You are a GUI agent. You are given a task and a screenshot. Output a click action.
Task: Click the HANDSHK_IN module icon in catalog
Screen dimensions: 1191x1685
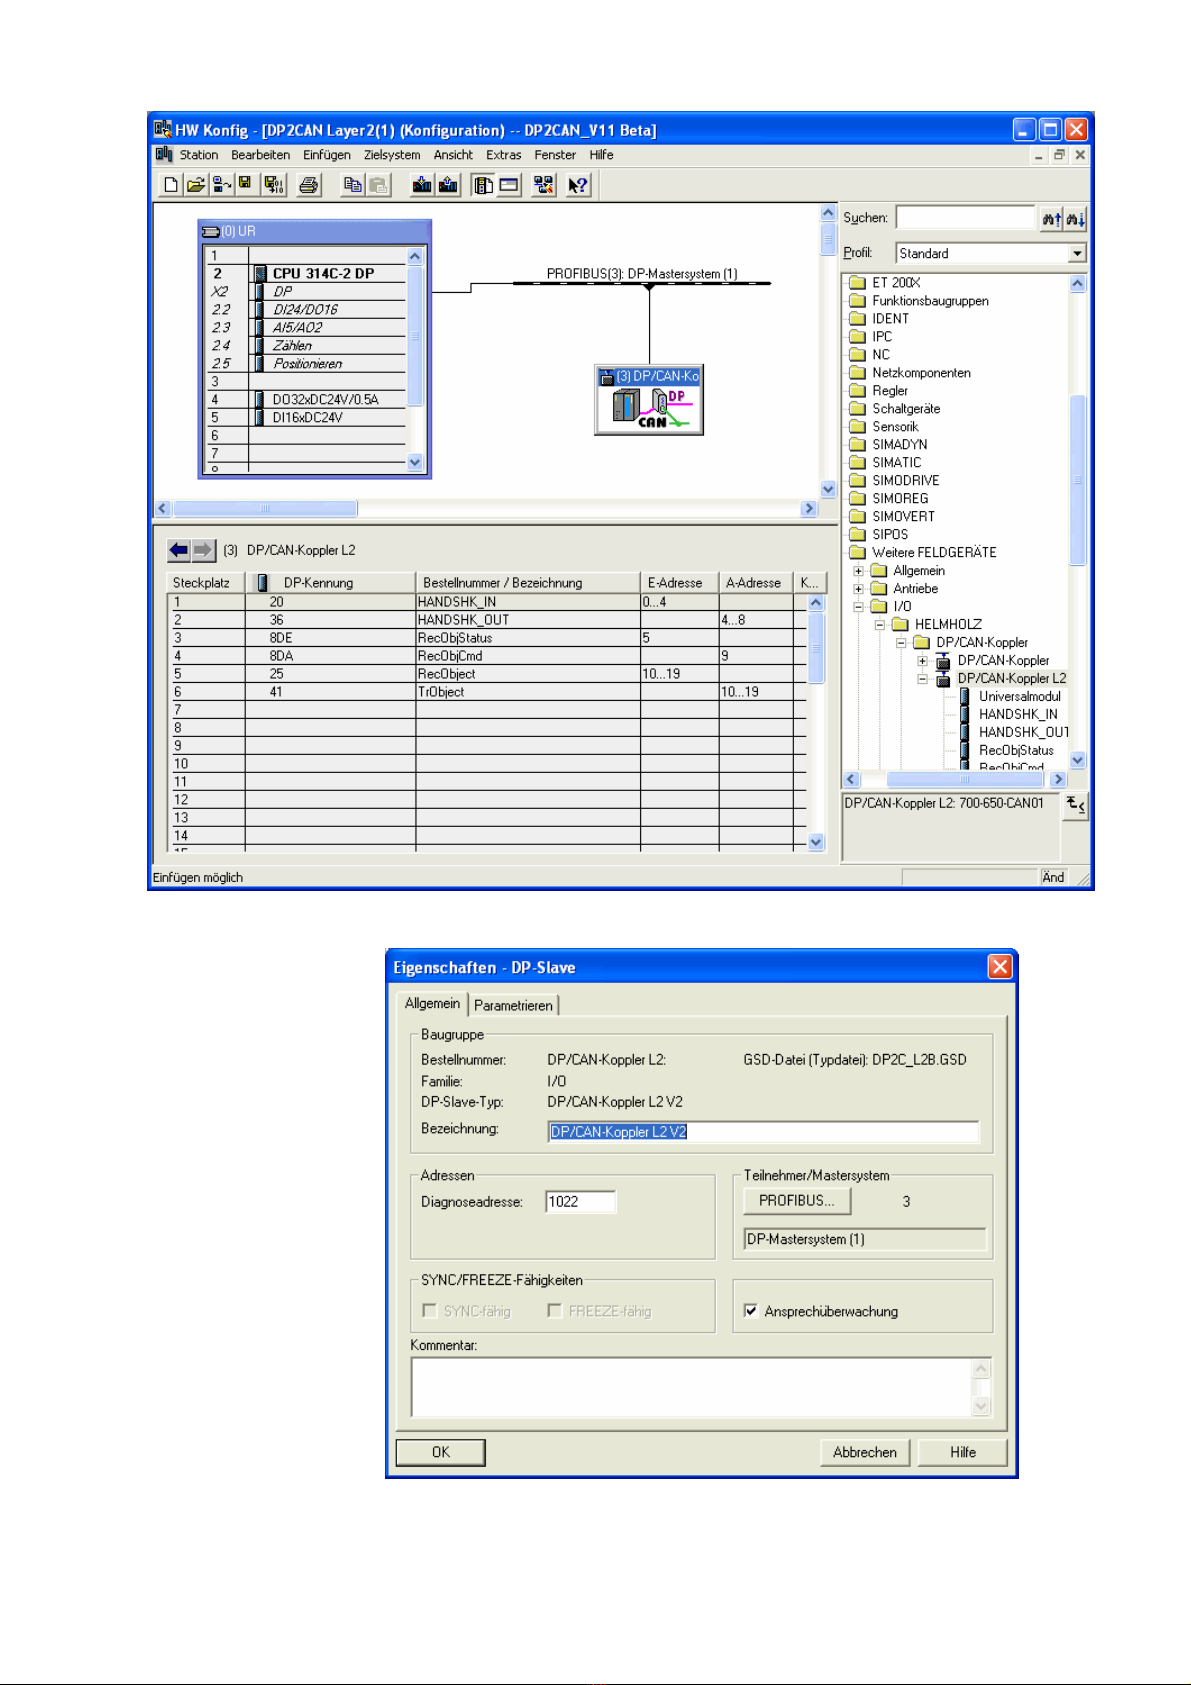coord(965,715)
